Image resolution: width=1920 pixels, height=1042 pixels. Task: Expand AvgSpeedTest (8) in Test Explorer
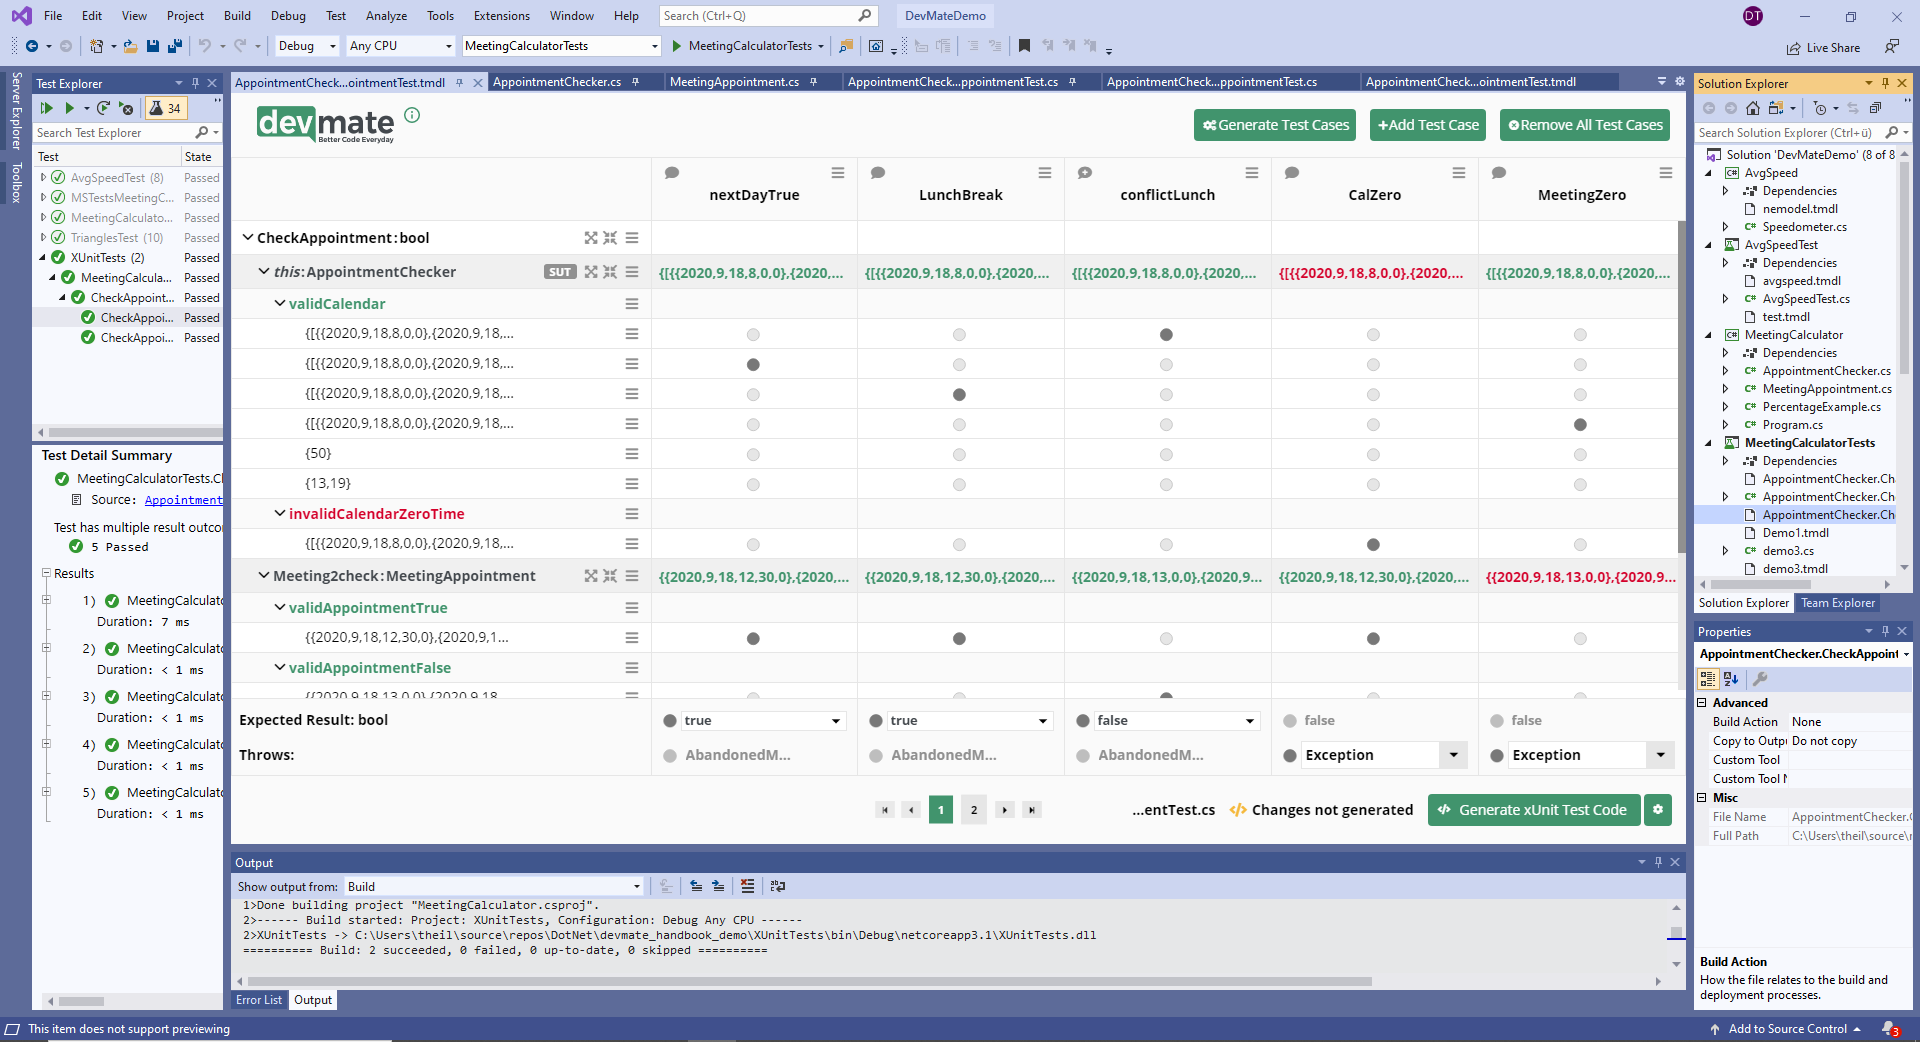(43, 178)
